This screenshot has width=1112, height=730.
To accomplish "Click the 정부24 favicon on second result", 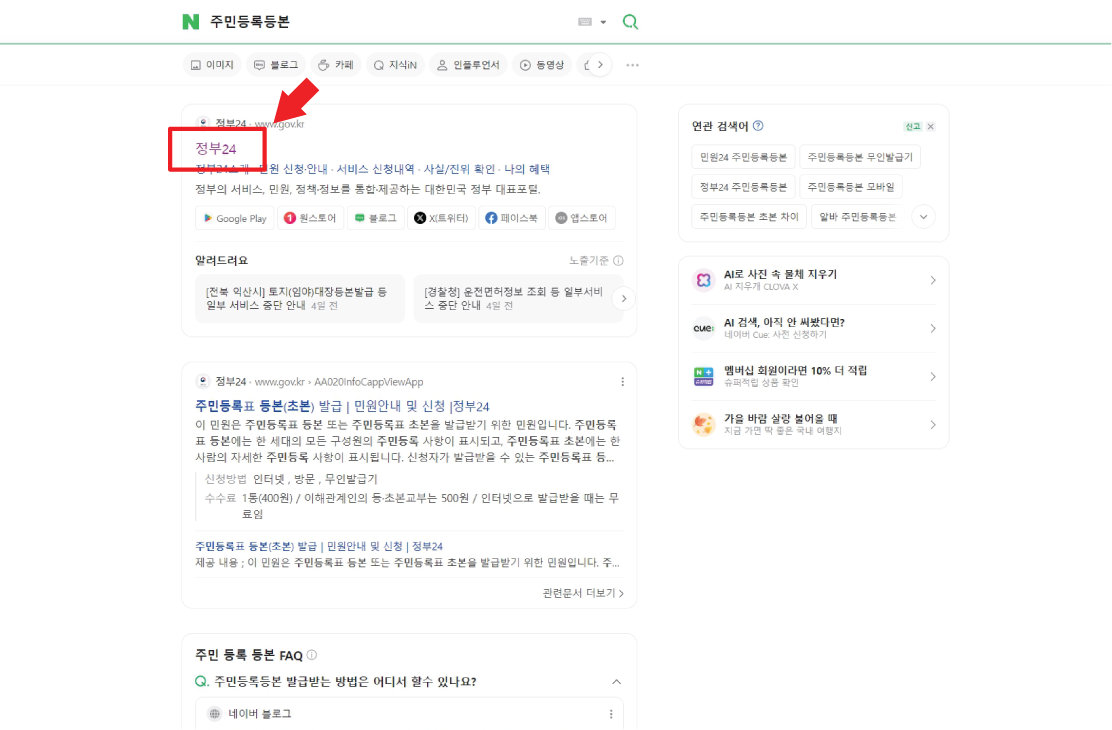I will (x=203, y=382).
